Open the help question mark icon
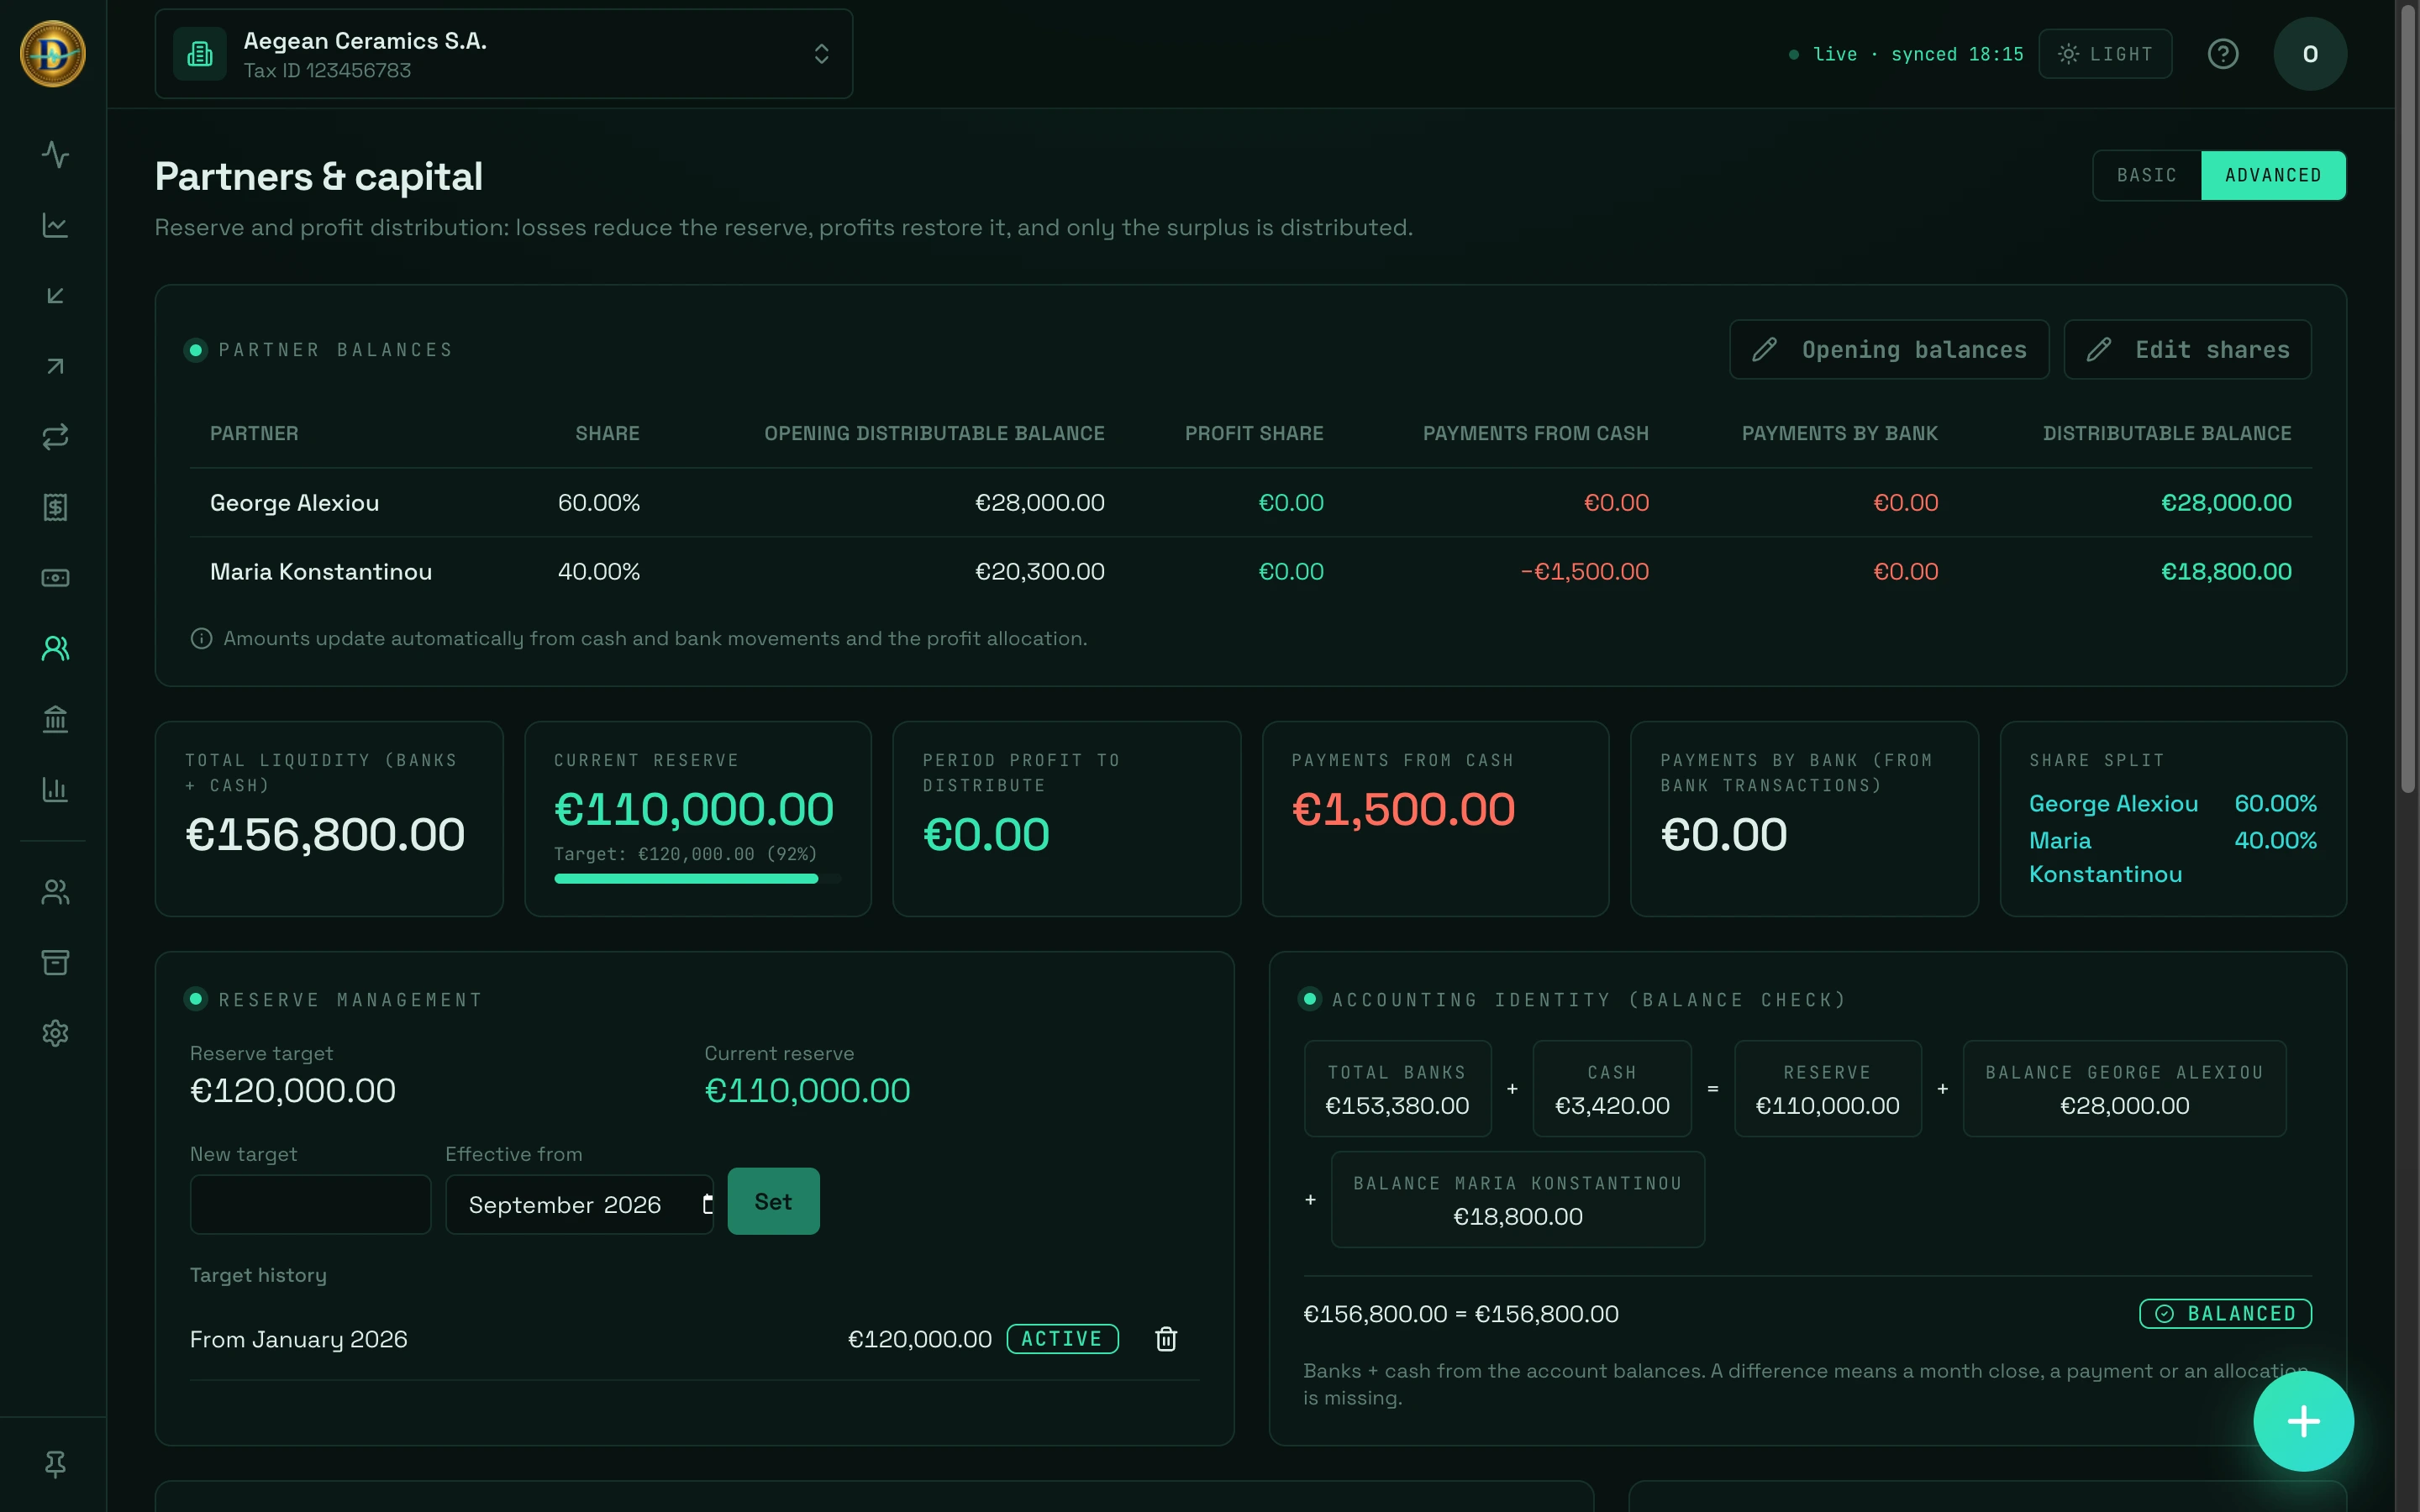 click(x=2222, y=54)
